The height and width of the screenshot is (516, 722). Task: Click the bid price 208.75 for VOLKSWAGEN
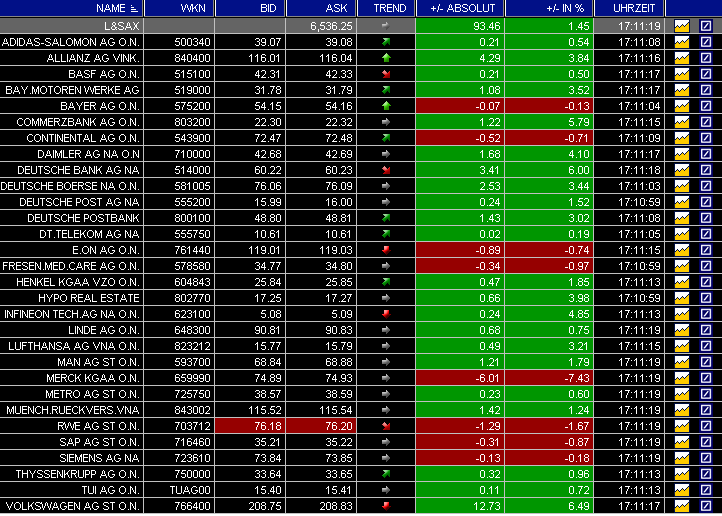[x=265, y=506]
